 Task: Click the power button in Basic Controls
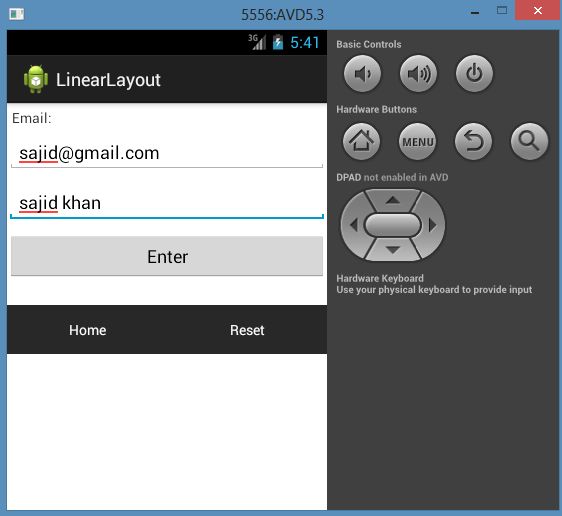(x=474, y=73)
